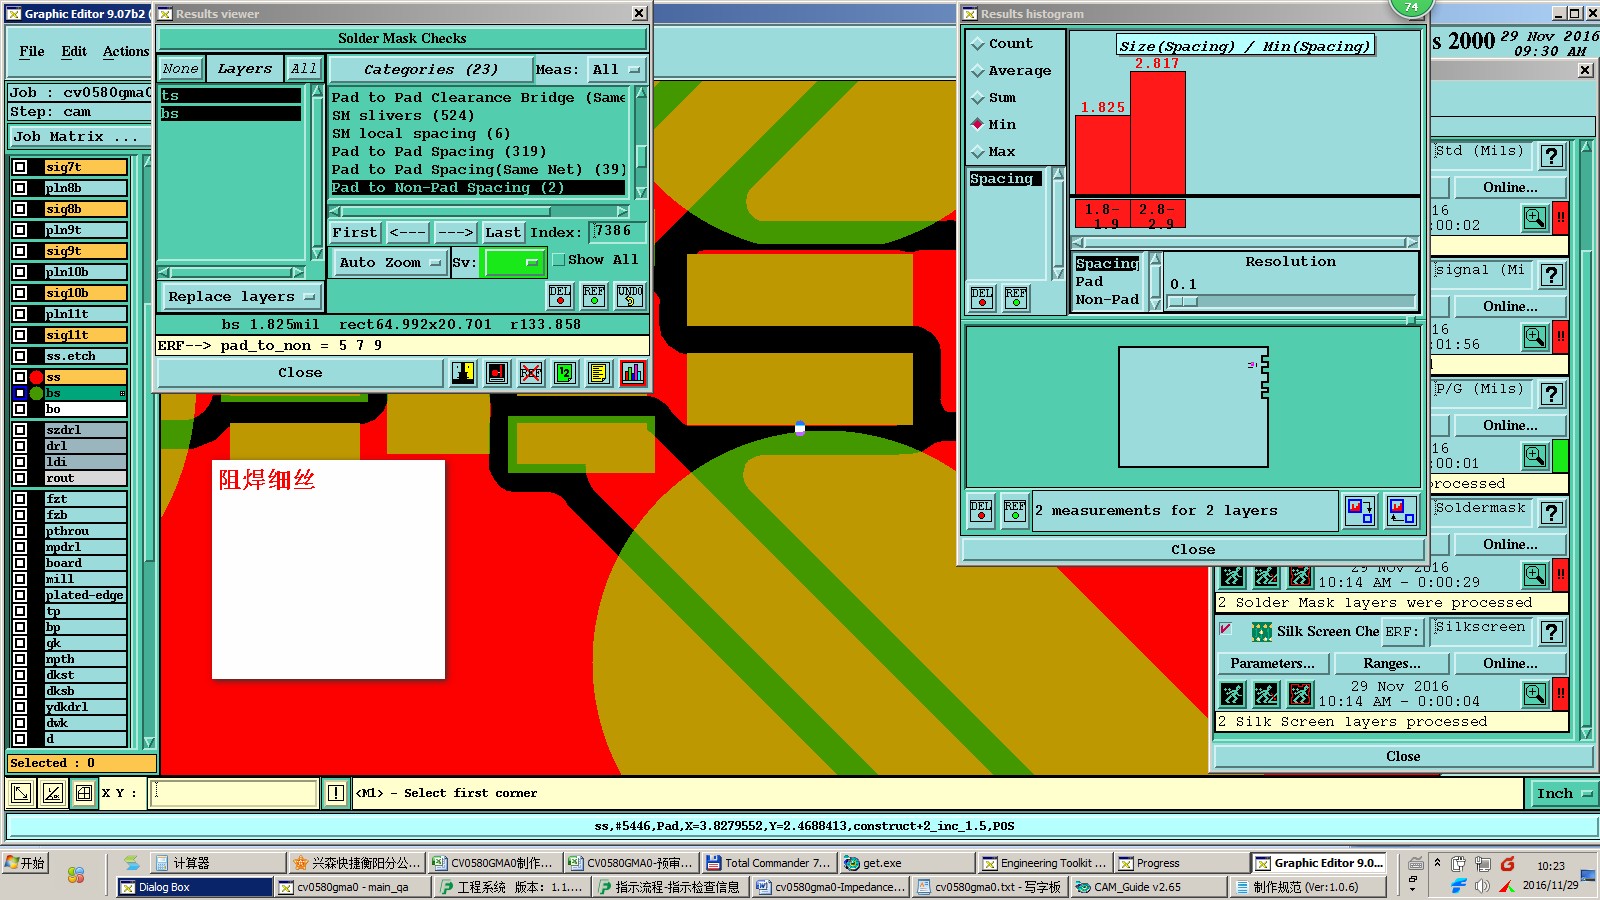Open the File menu

32,51
